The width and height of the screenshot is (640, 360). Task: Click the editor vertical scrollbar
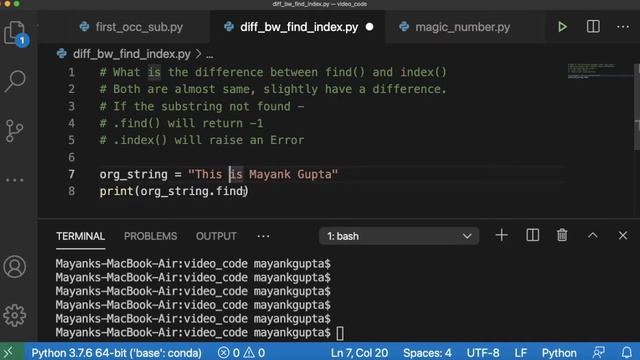637,107
